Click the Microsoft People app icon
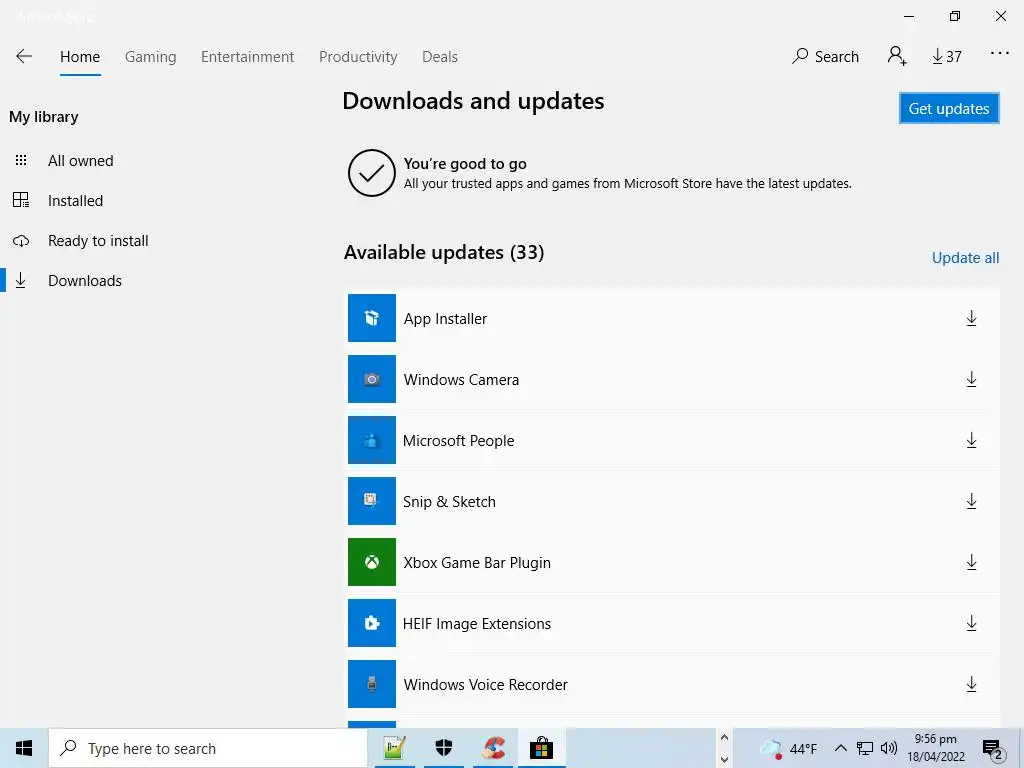The image size is (1024, 768). (372, 440)
